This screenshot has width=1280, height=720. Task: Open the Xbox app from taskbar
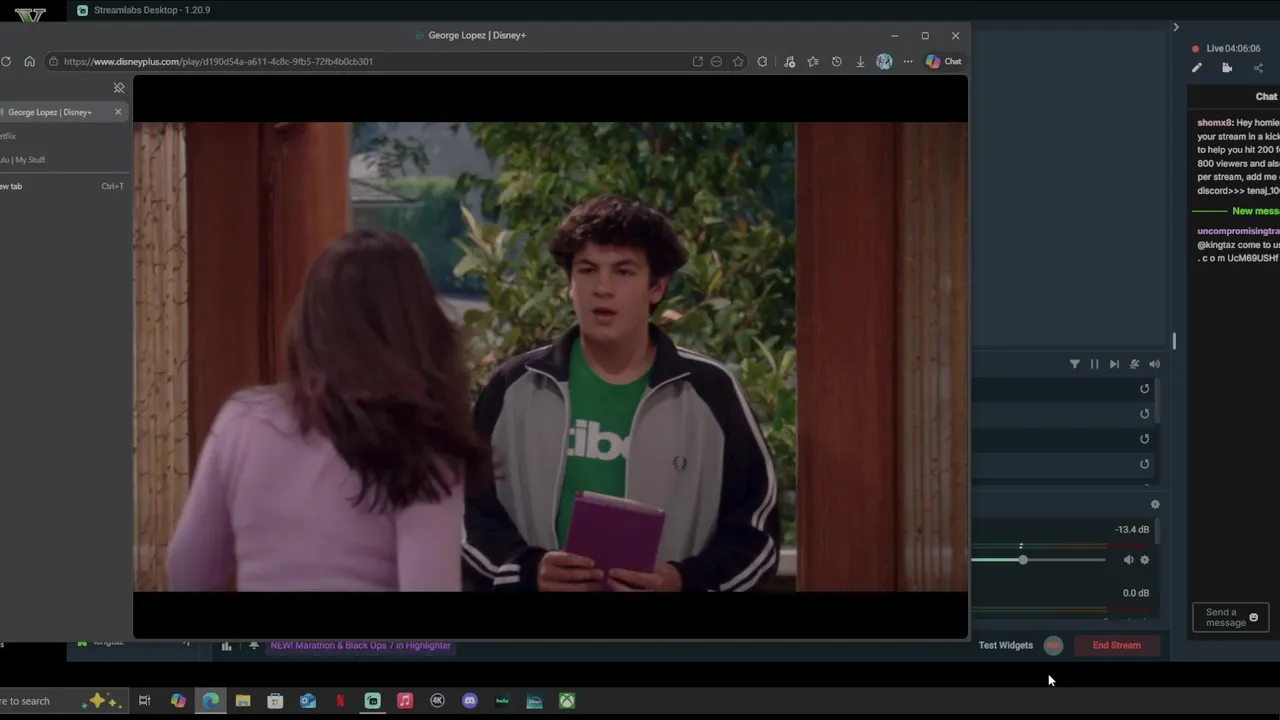(x=567, y=701)
